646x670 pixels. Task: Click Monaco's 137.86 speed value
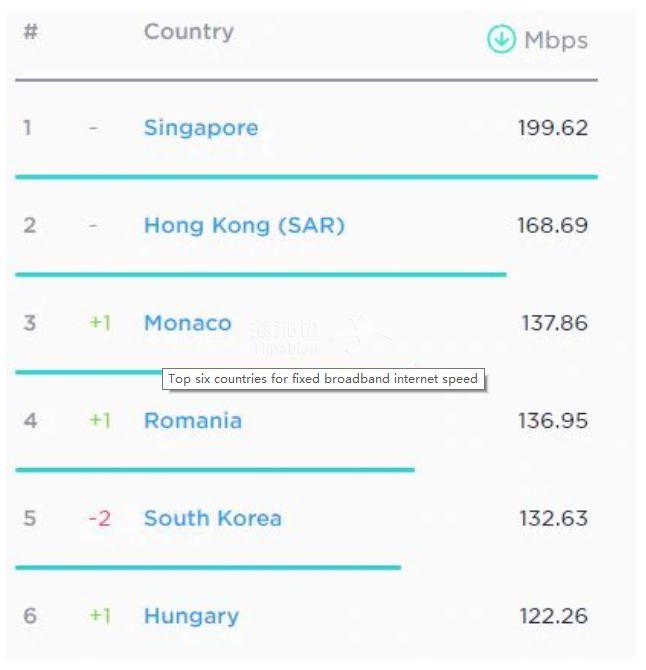pyautogui.click(x=554, y=323)
